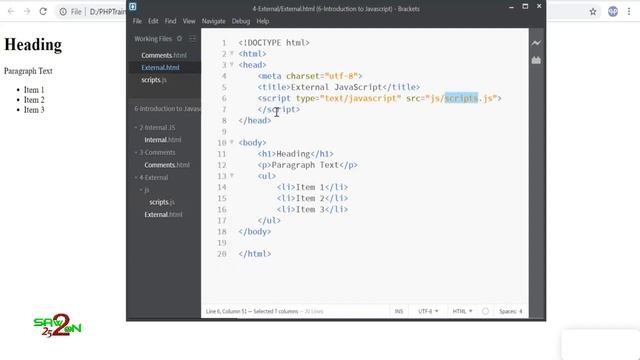Open the View menu
640x360 pixels.
(x=189, y=21)
